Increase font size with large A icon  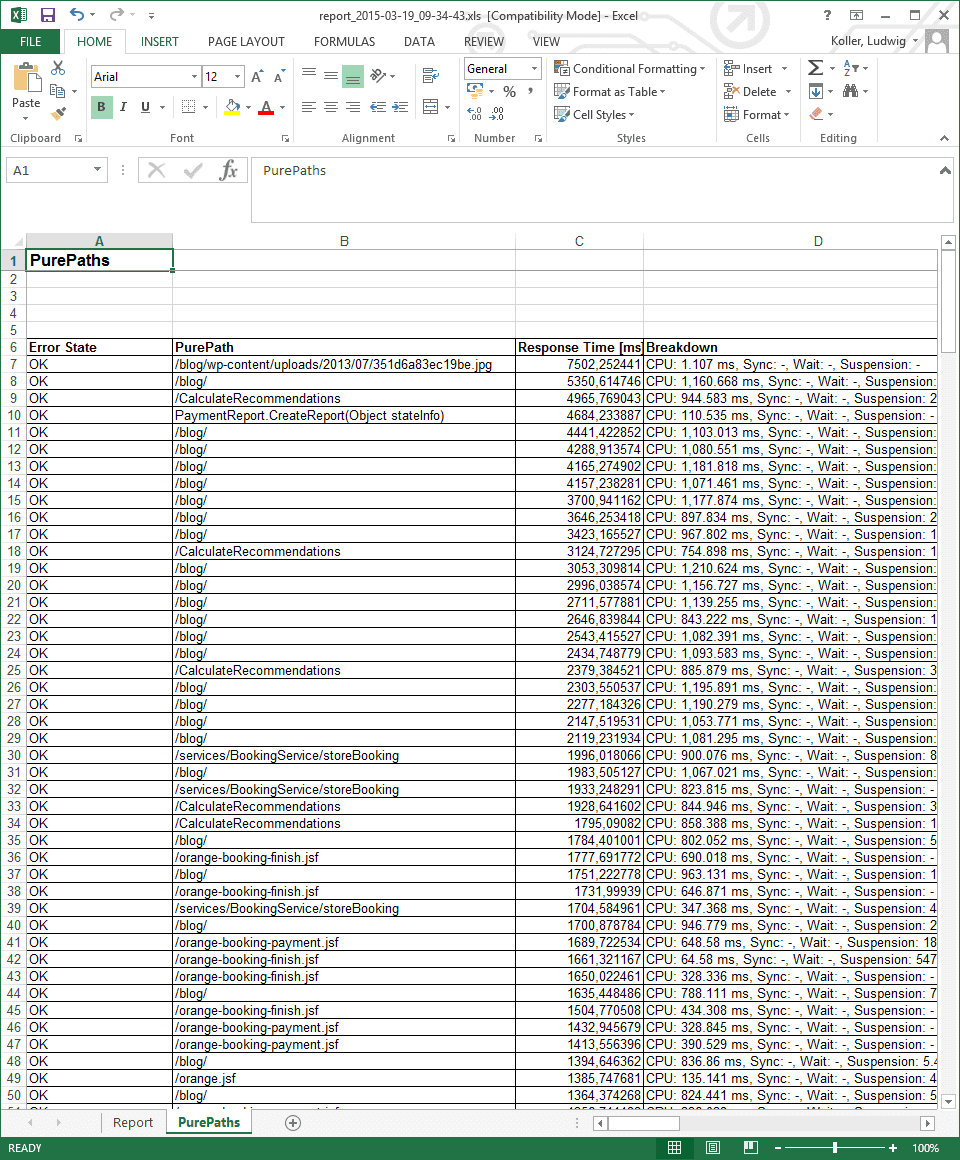(x=257, y=77)
